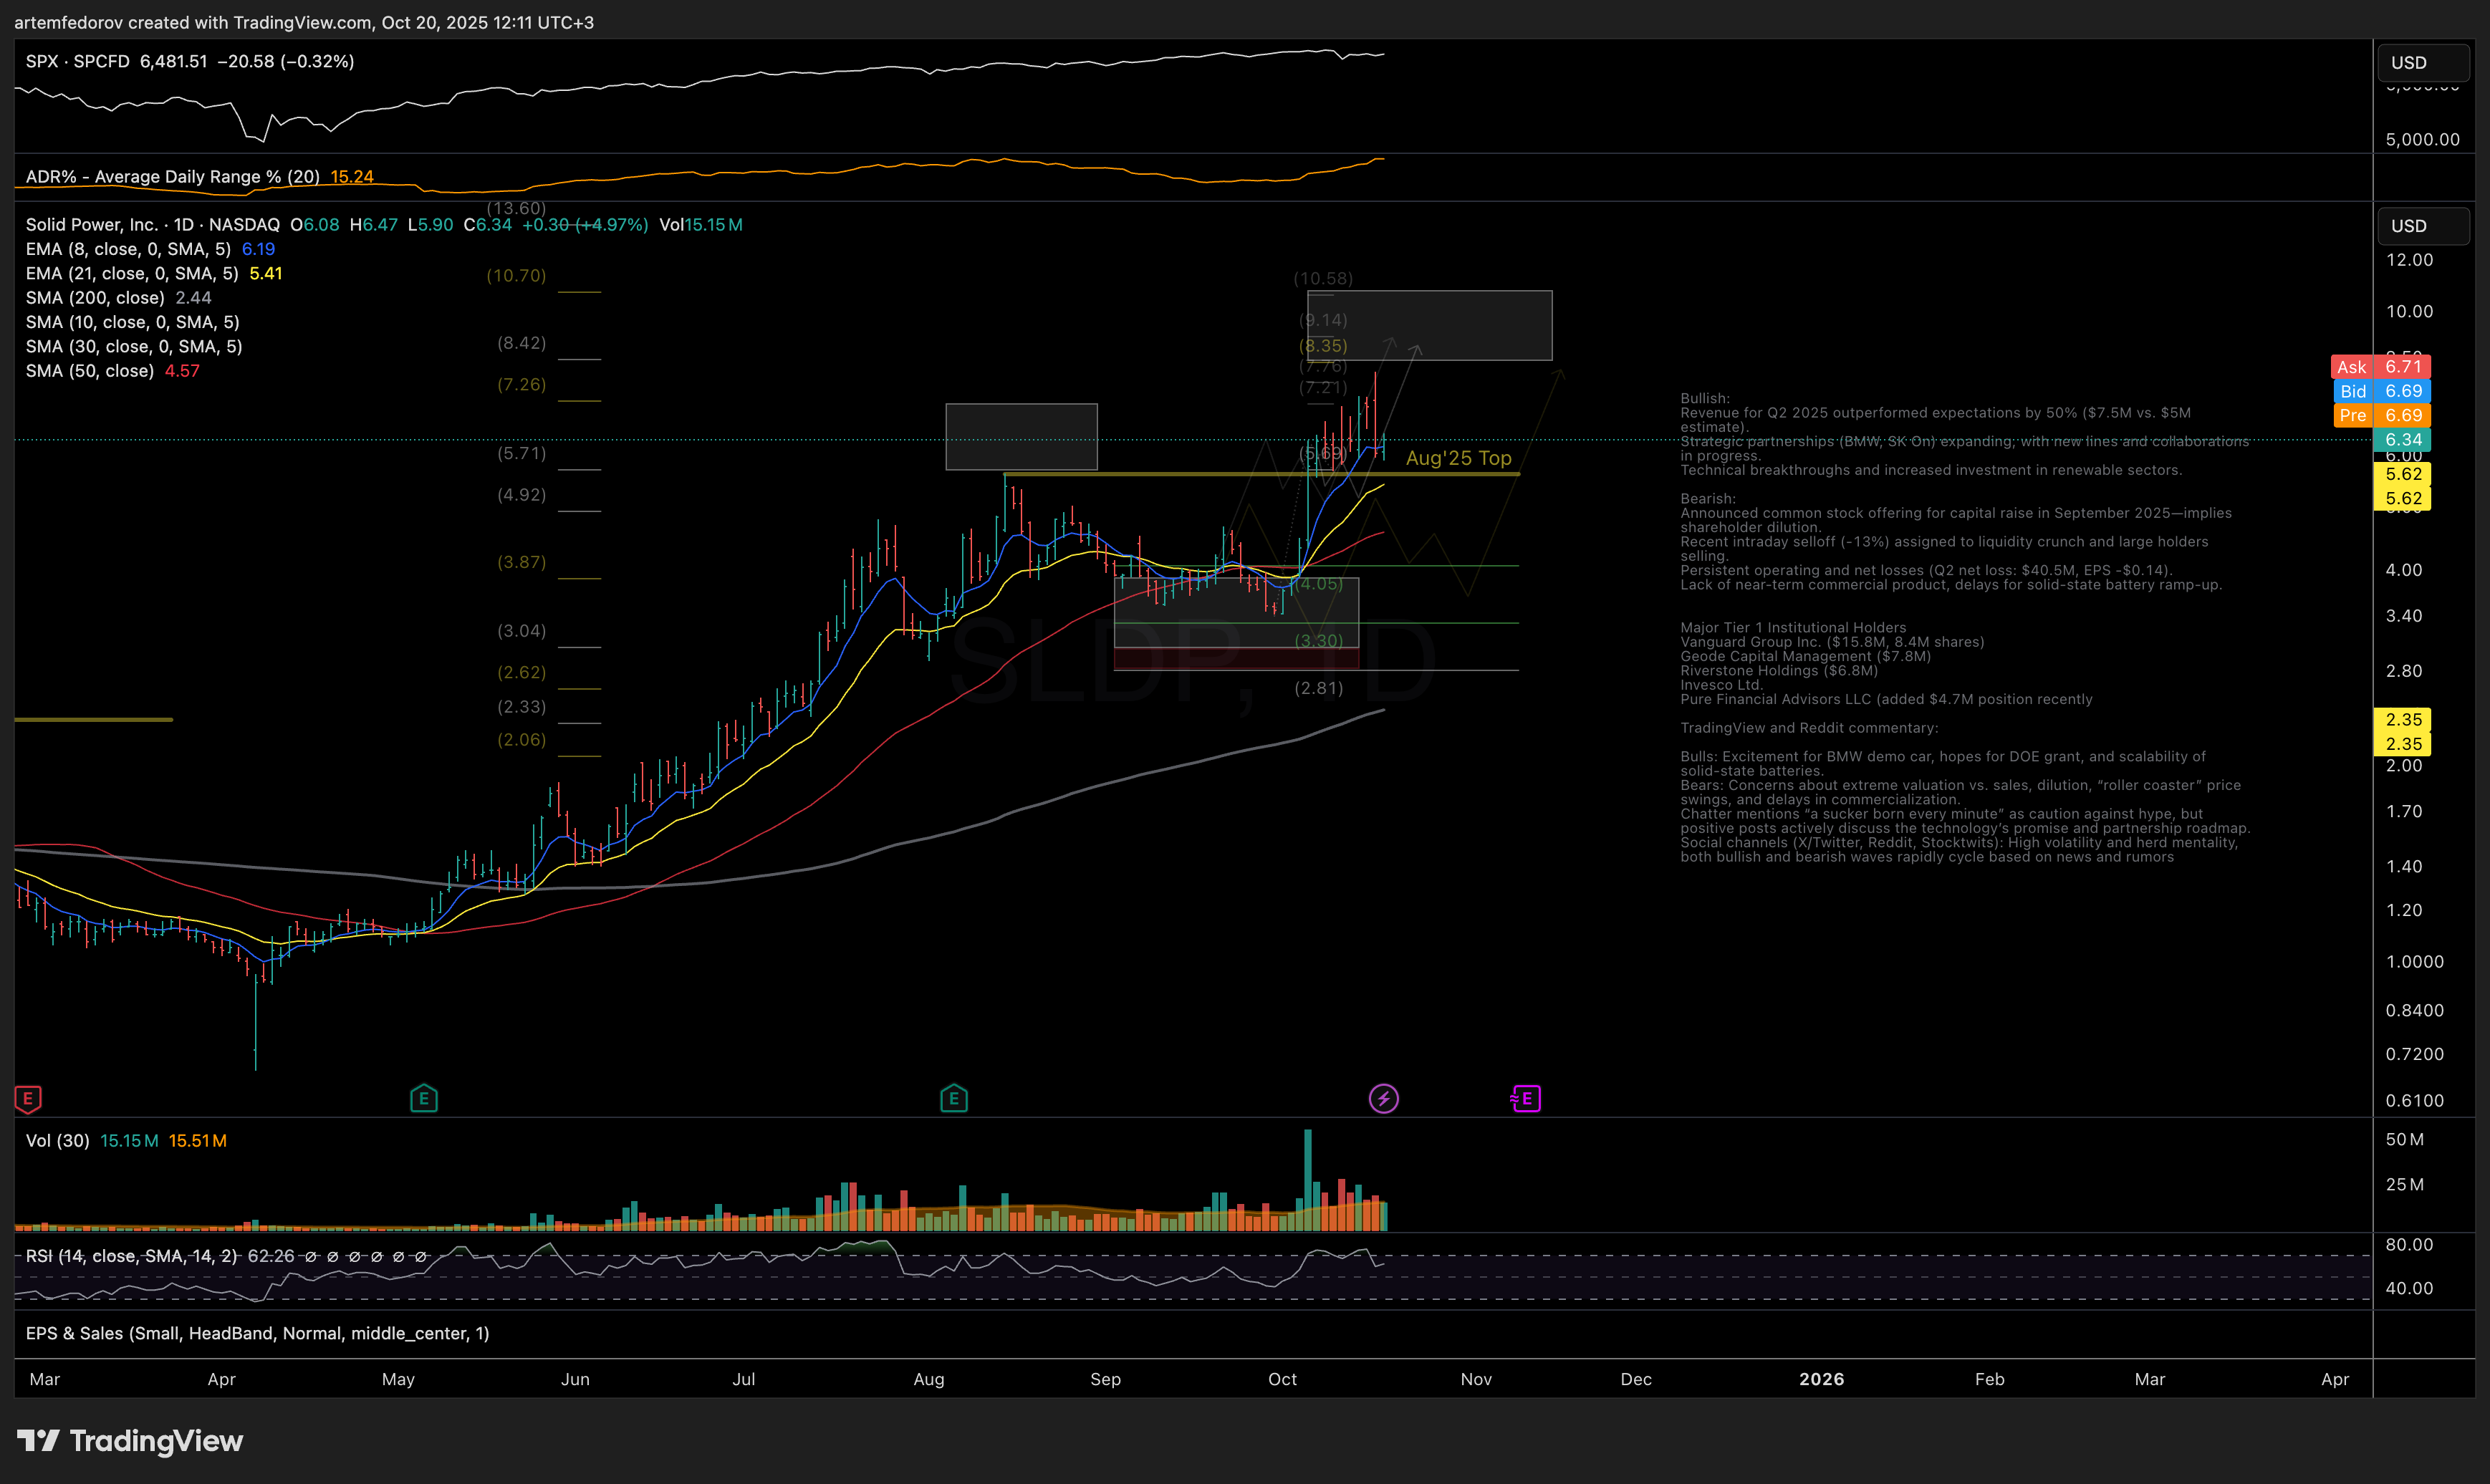This screenshot has height=1484, width=2490.
Task: Click the Sep label on time axis
Action: (x=1105, y=1380)
